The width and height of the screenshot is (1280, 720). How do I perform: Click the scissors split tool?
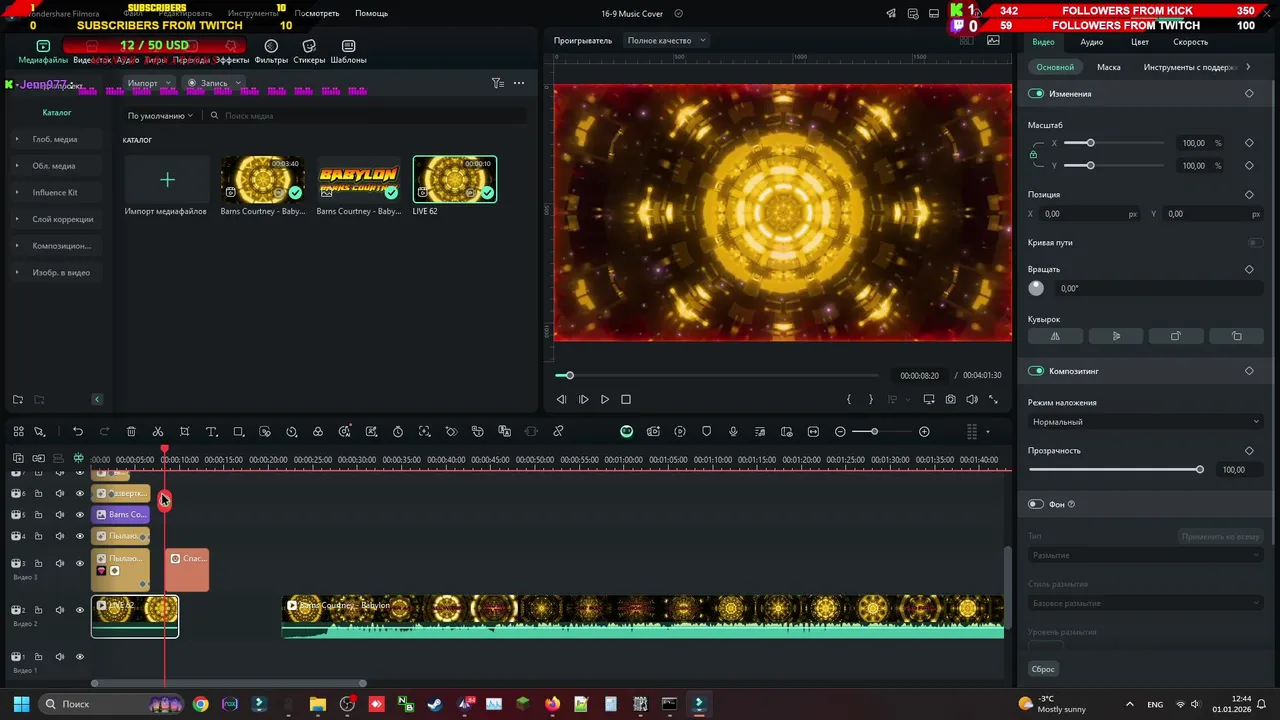[158, 431]
